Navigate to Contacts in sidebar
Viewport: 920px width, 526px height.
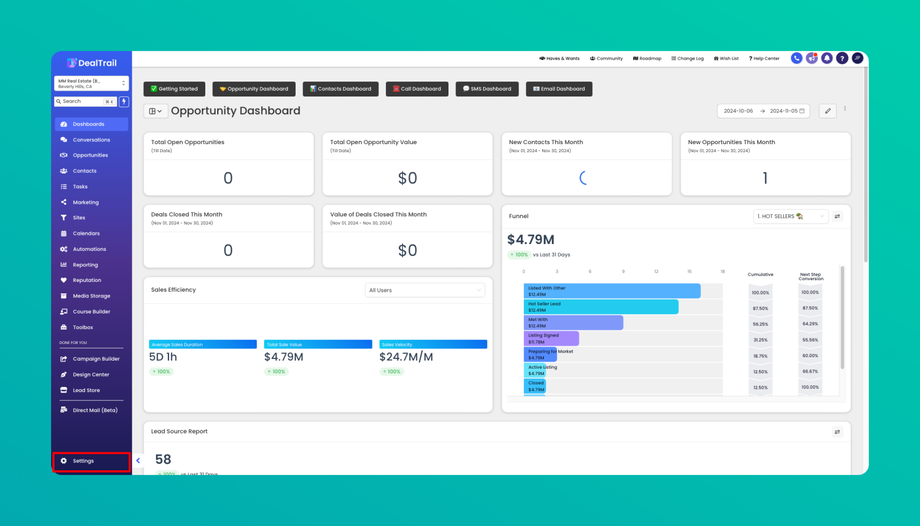pos(92,171)
